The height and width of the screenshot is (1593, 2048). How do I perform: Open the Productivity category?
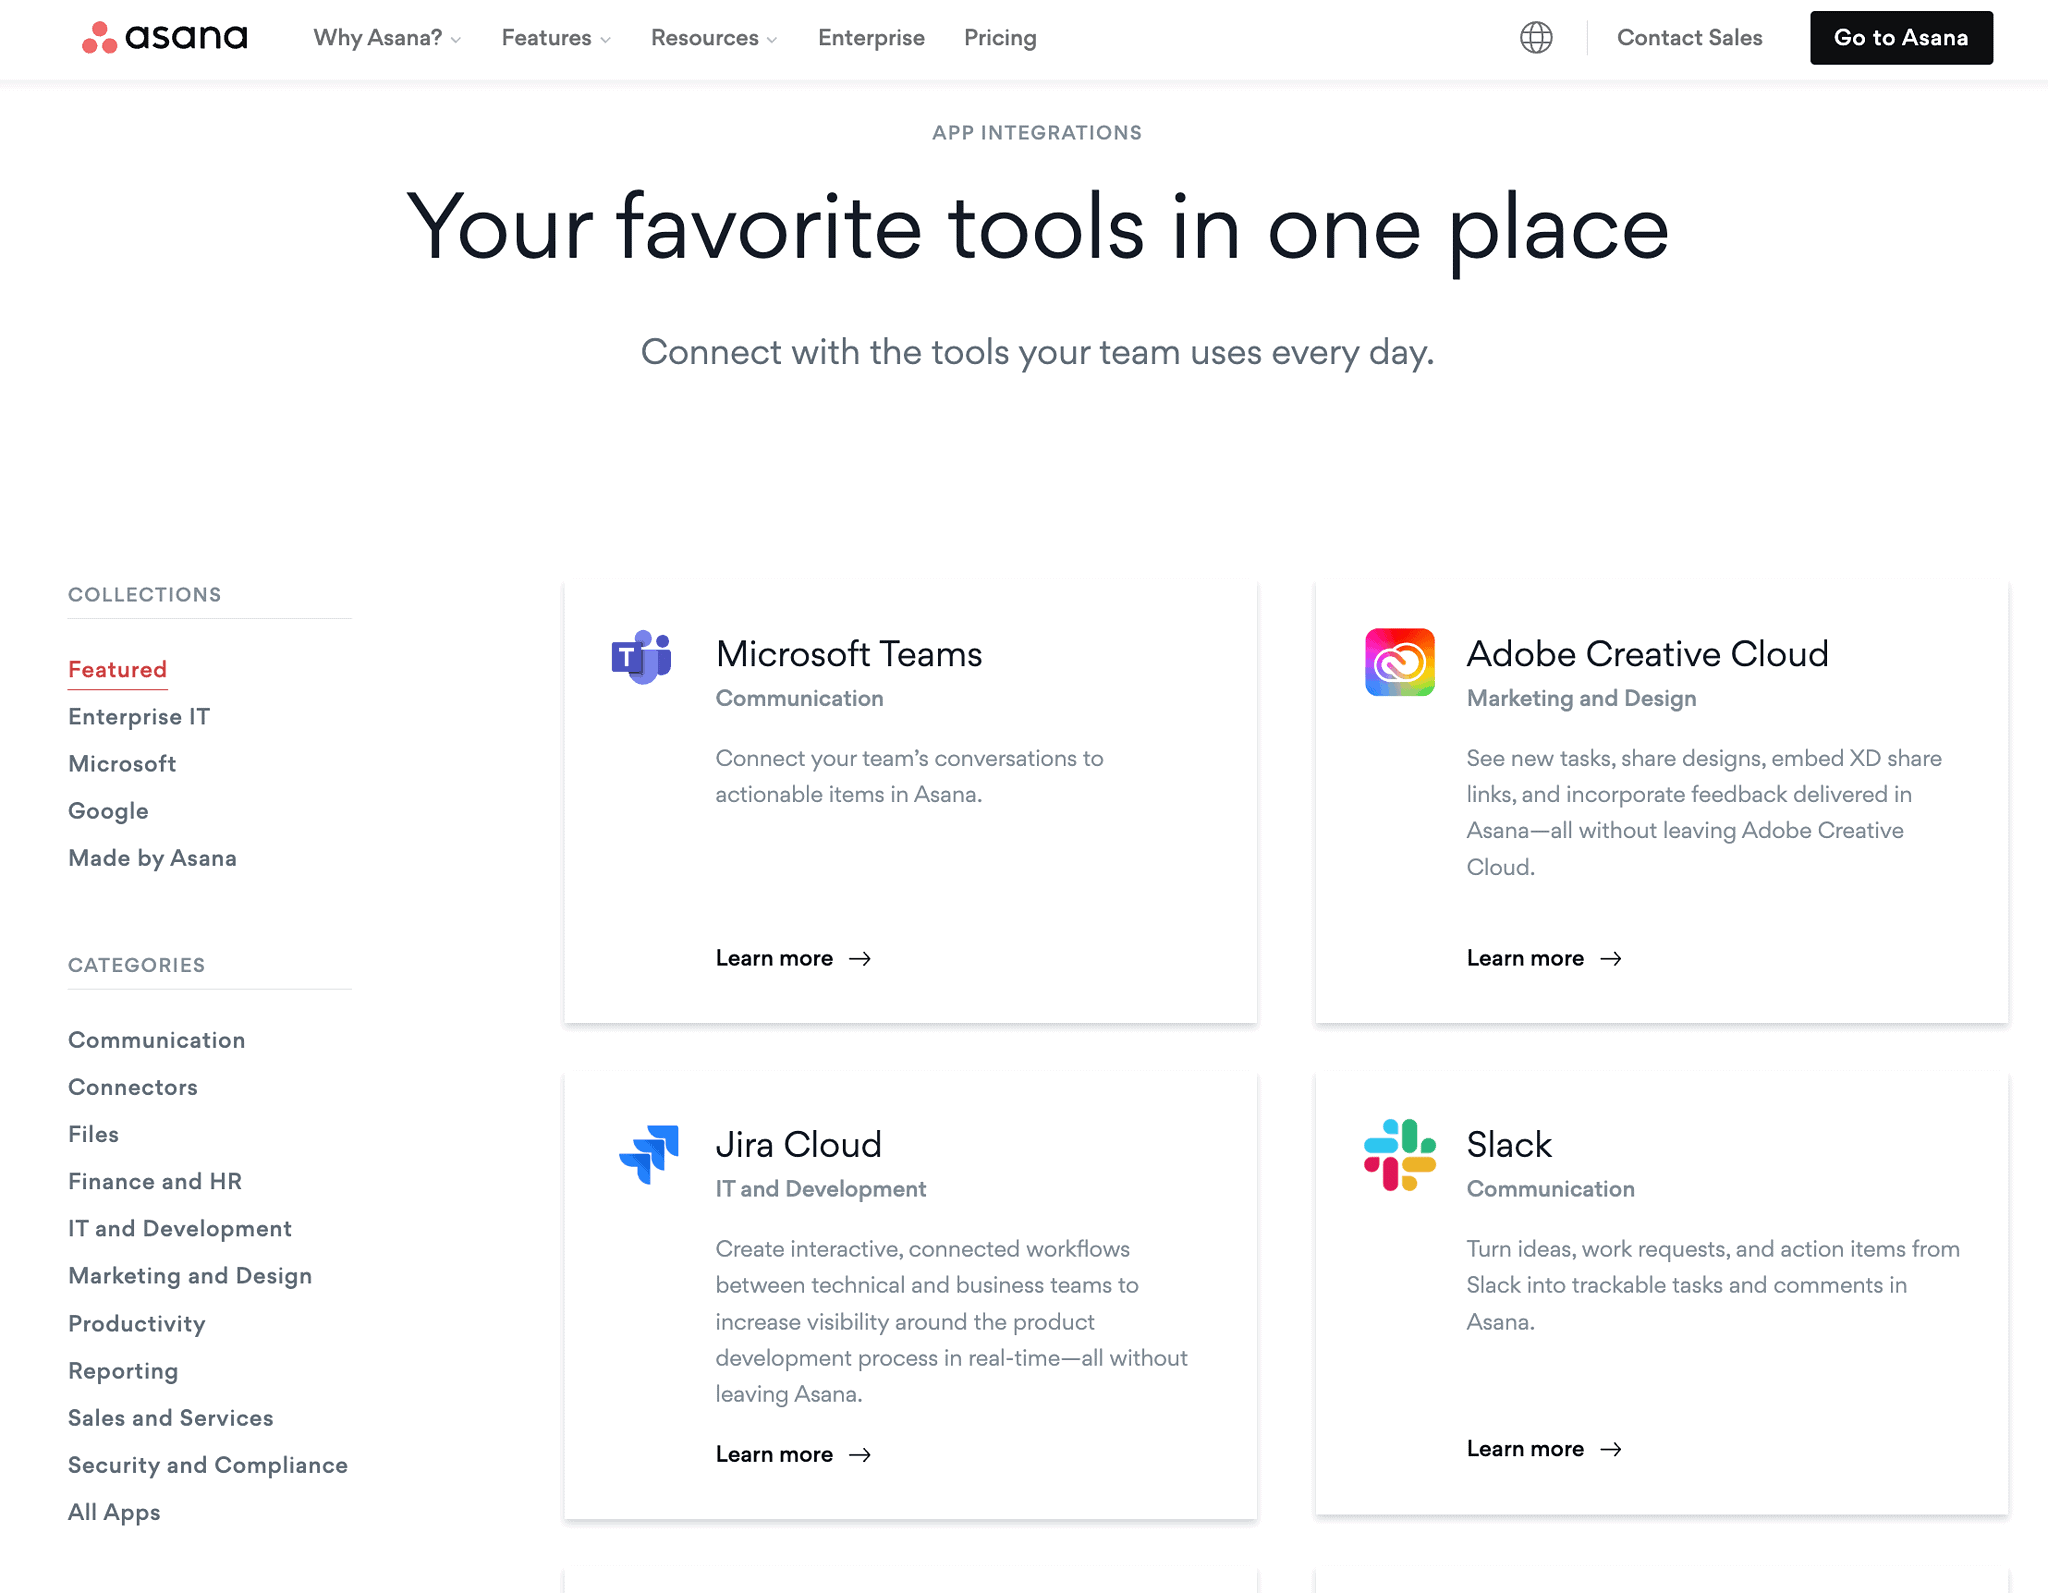point(136,1324)
